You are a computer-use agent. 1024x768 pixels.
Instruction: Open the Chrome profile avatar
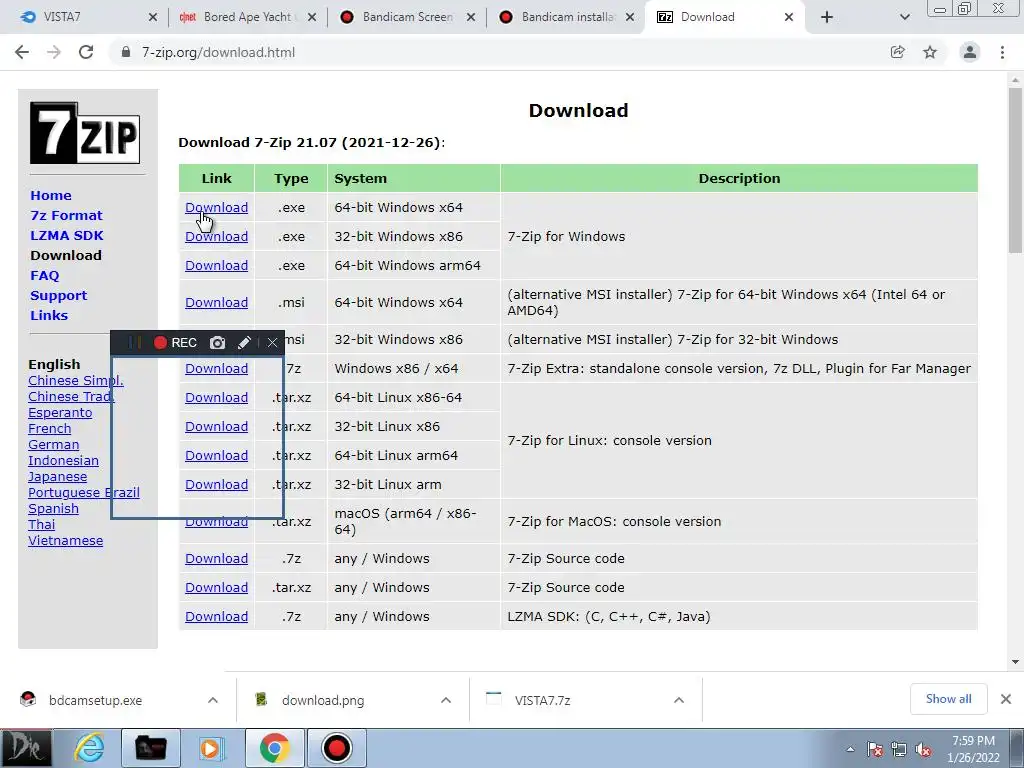970,52
